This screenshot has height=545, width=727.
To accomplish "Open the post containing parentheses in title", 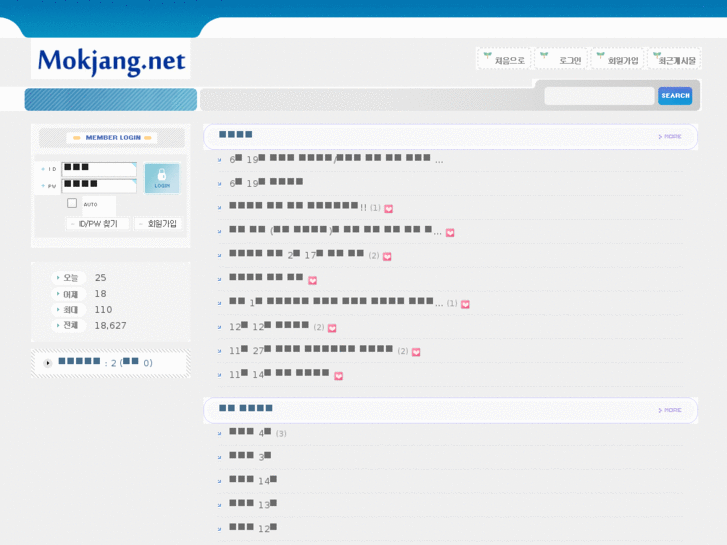I will coord(335,231).
